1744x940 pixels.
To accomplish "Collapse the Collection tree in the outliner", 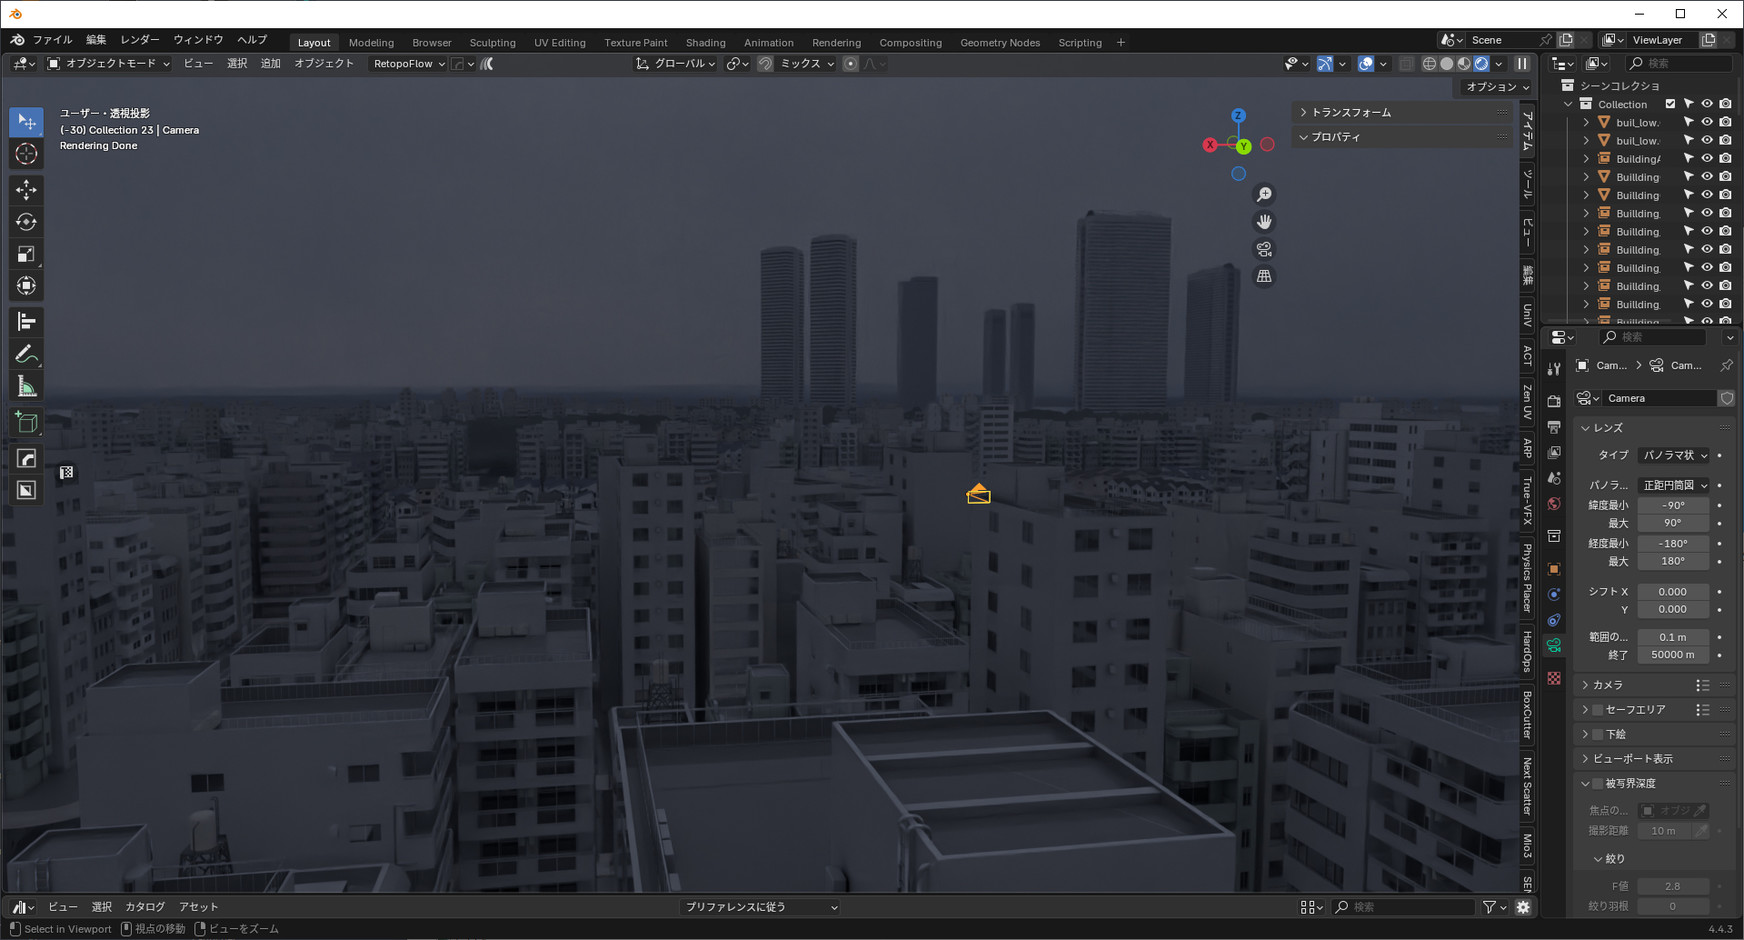I will (1568, 104).
